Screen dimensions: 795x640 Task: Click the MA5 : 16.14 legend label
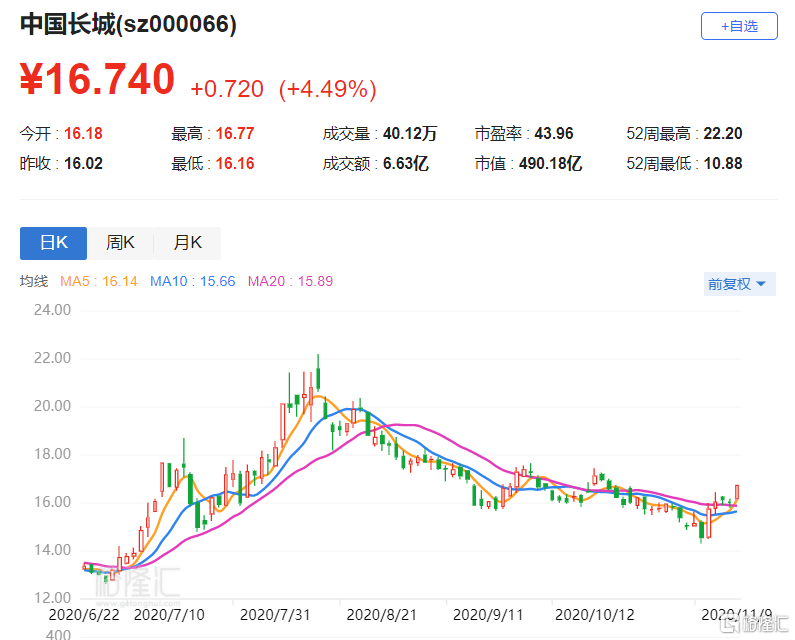[x=99, y=281]
